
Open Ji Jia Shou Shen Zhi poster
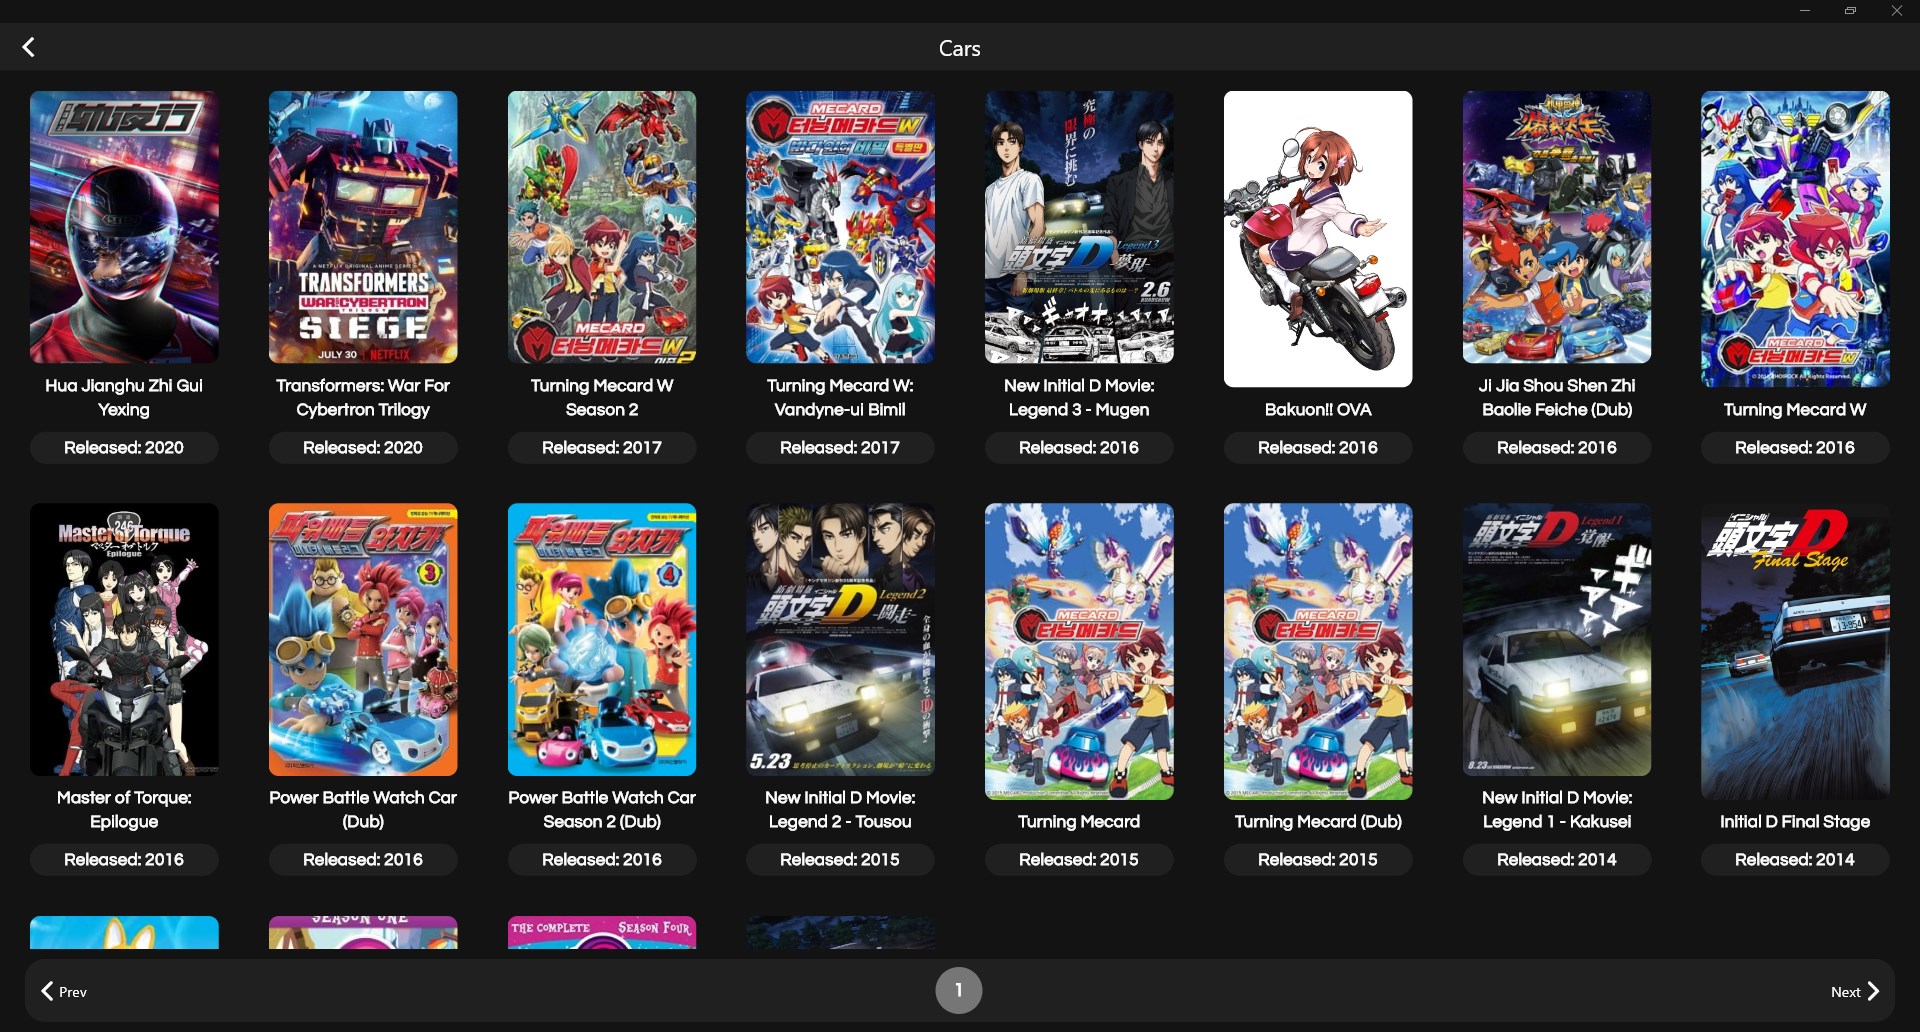[1557, 227]
